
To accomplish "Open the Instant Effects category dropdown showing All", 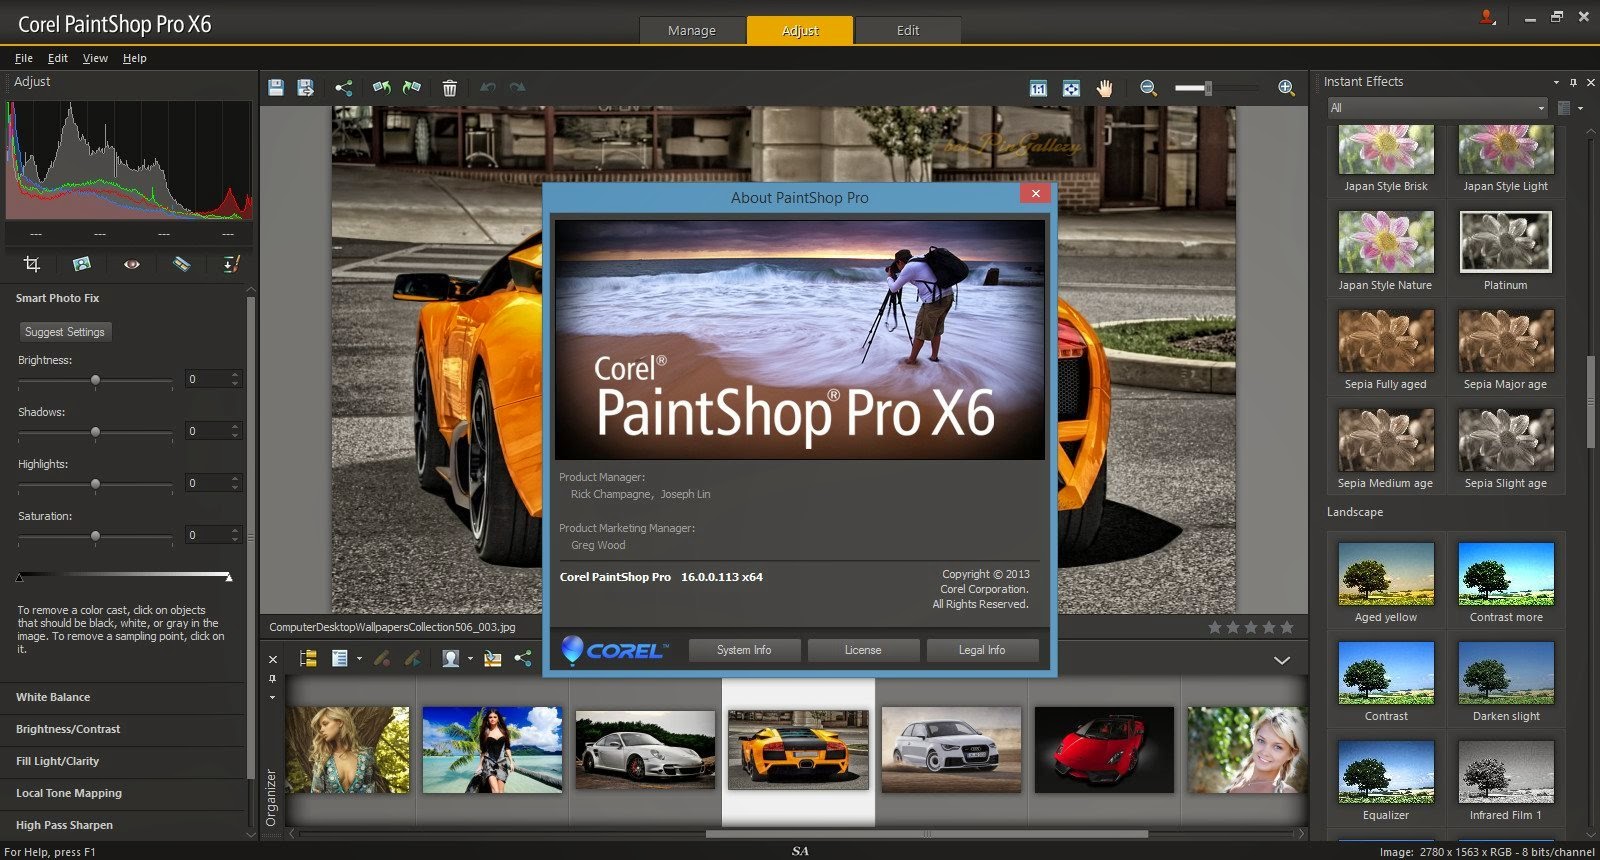I will (x=1437, y=108).
